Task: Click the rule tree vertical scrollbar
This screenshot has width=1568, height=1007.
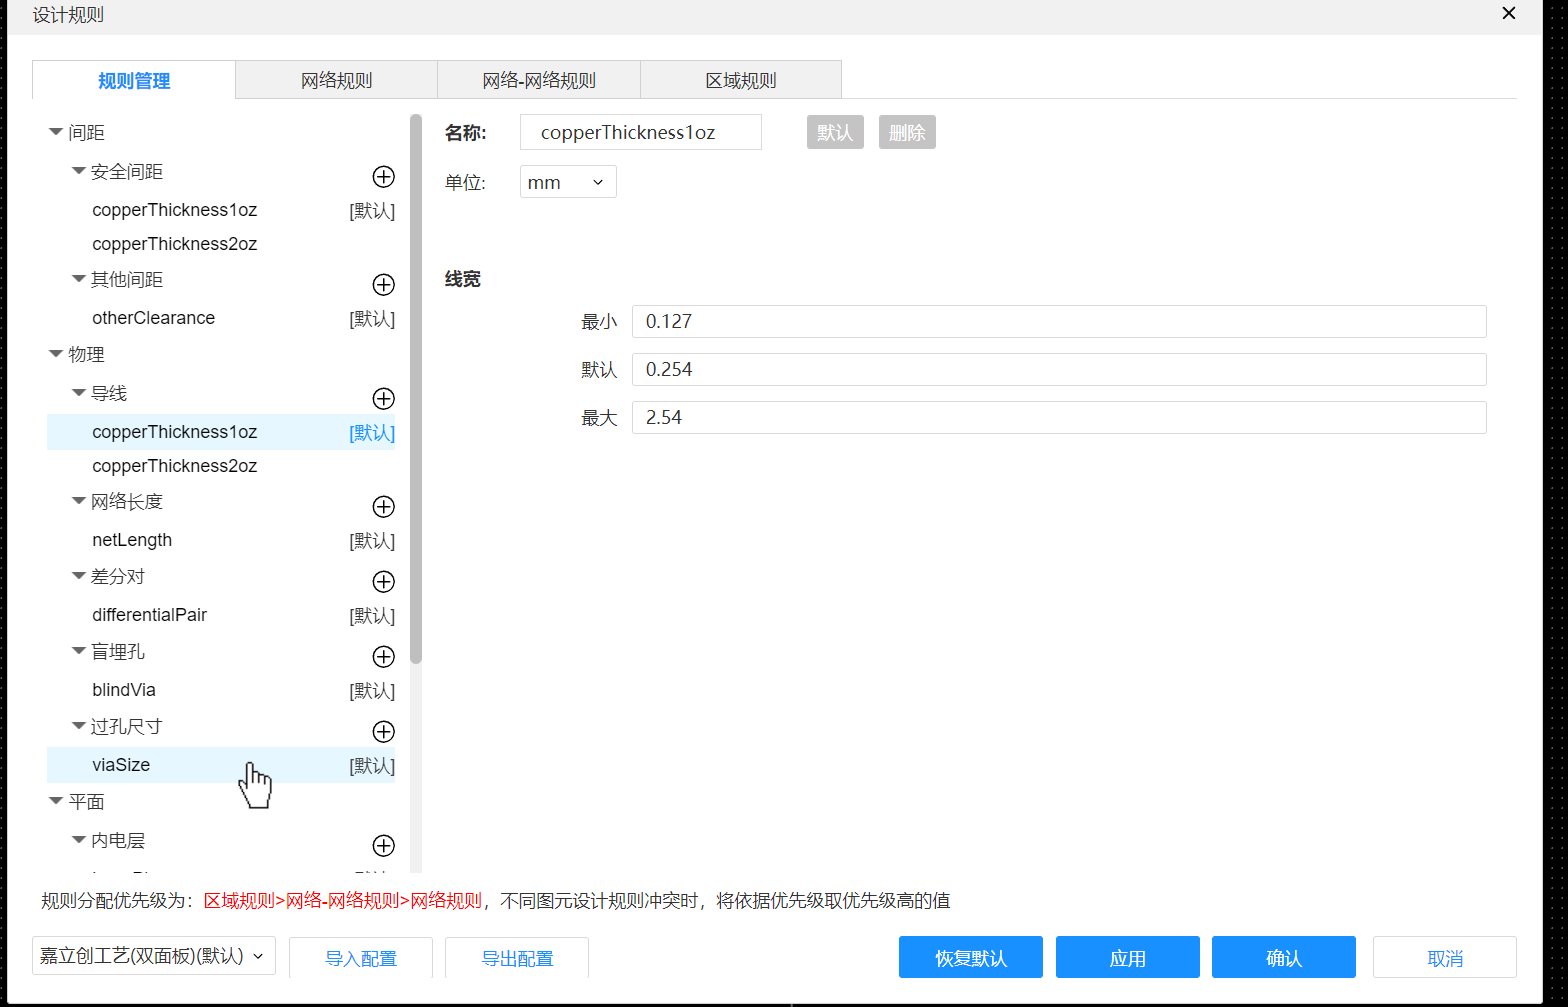Action: (416, 390)
